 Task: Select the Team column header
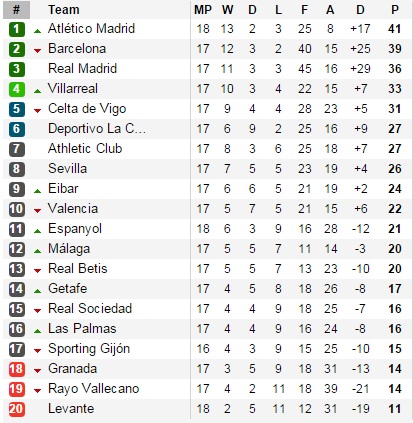point(63,10)
